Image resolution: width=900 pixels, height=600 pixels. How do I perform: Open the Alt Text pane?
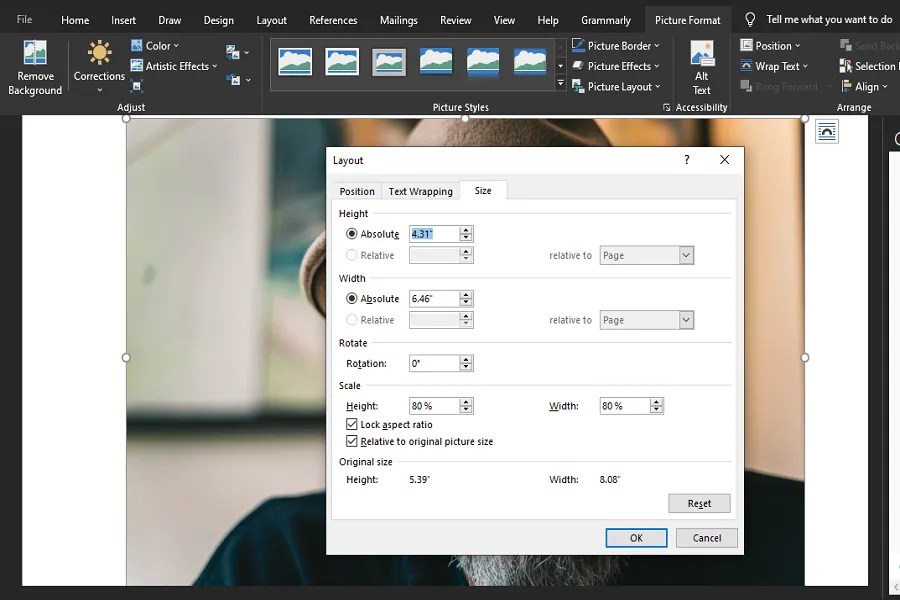[703, 67]
